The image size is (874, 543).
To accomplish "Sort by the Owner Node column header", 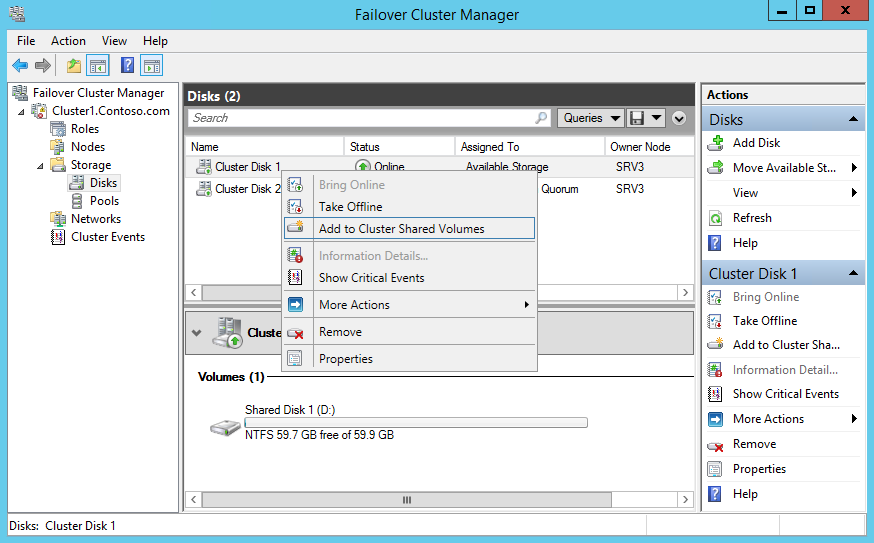I will point(640,147).
